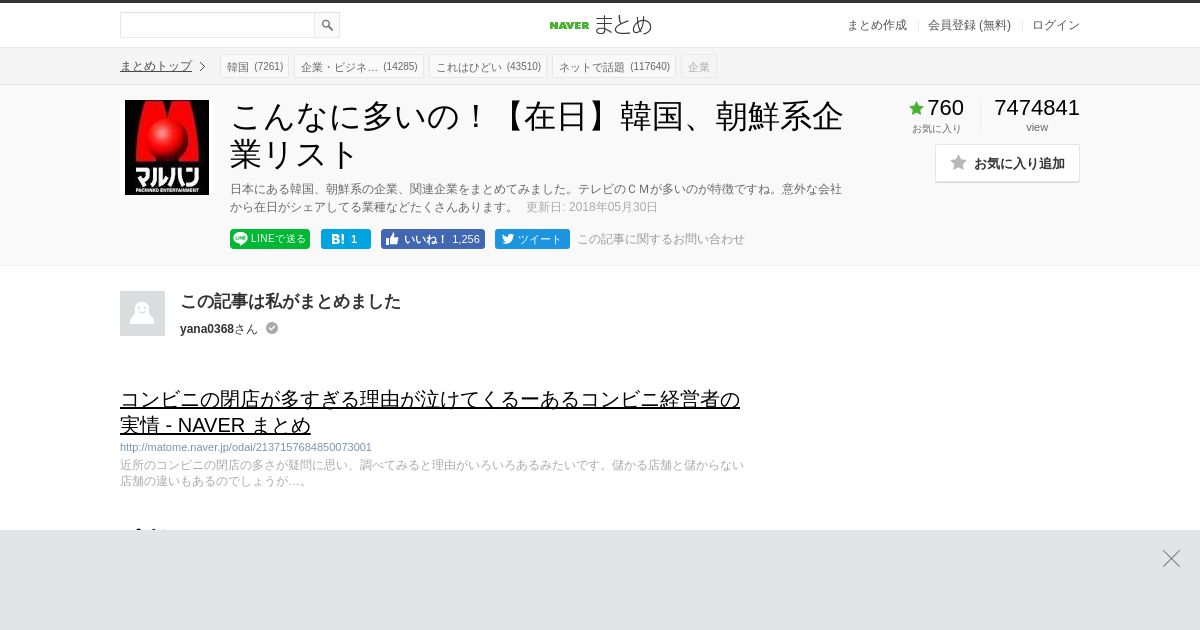This screenshot has height=630, width=1200.
Task: Click the breadcrumb chevron after まとめトップ
Action: (202, 66)
